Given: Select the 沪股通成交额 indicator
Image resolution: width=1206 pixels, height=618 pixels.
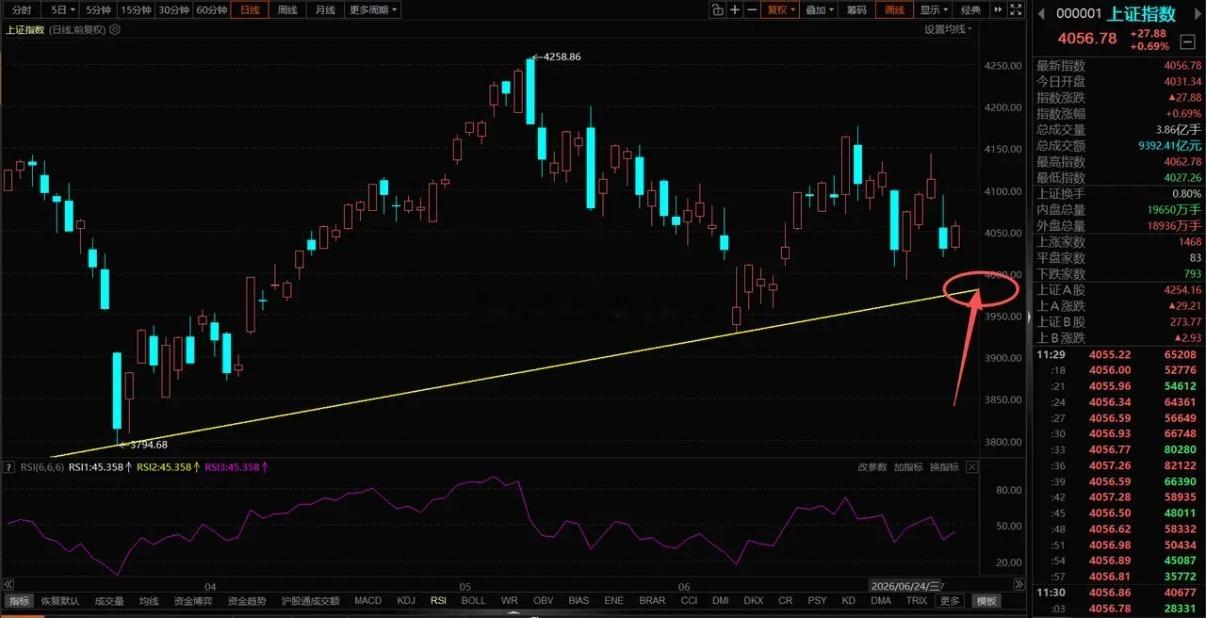Looking at the screenshot, I should (312, 601).
